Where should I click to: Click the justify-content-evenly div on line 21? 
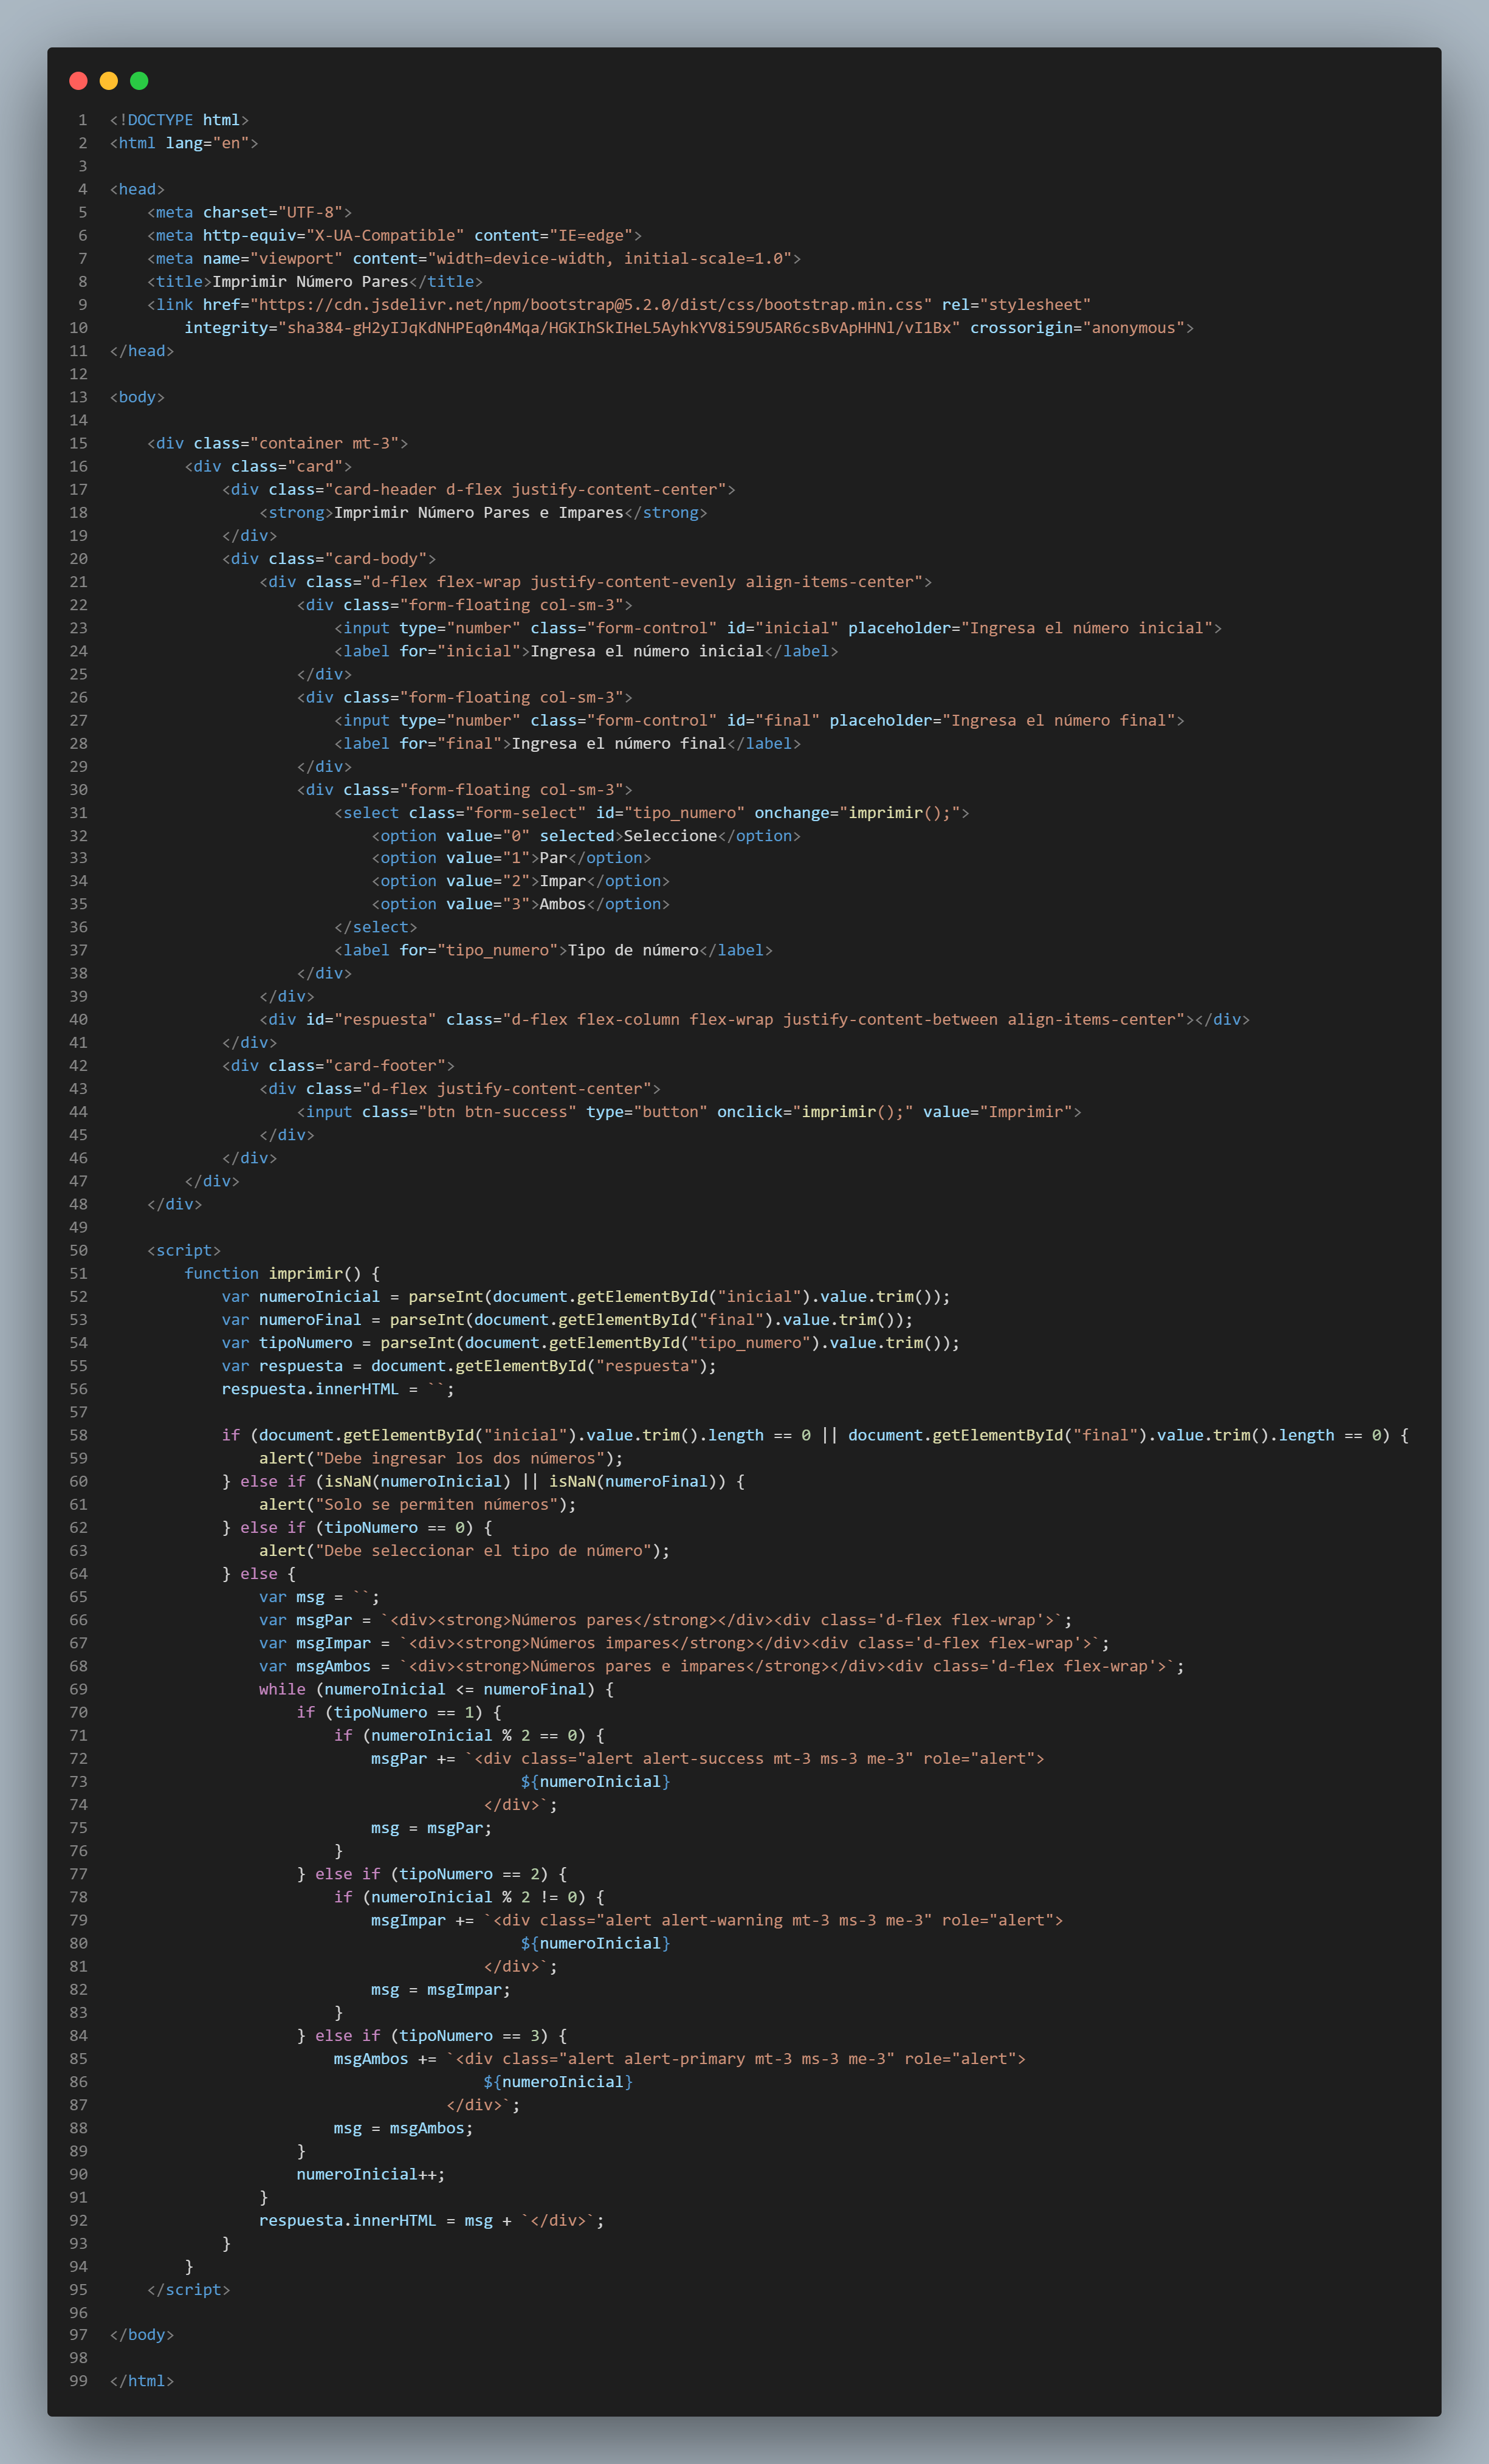click(x=595, y=581)
